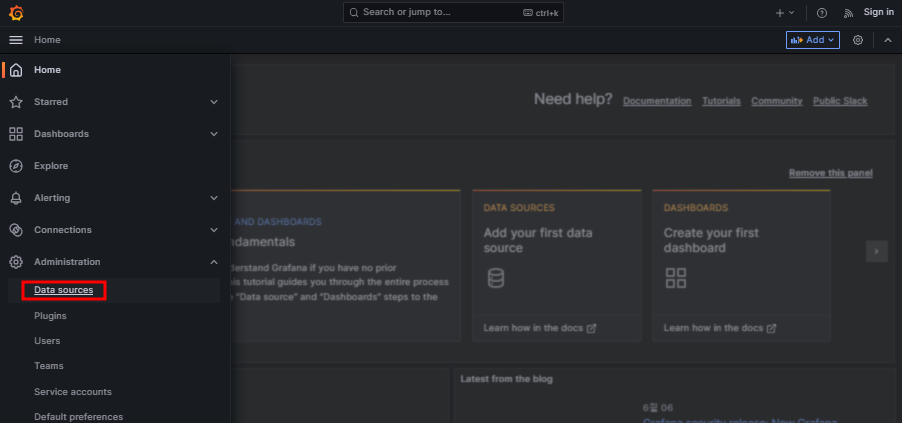902x423 pixels.
Task: Open the news RSS feed icon
Action: point(849,13)
